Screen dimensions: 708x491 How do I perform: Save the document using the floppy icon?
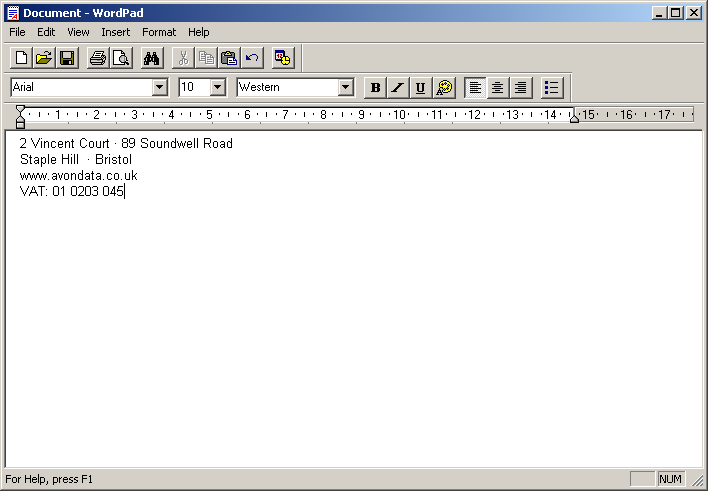(67, 58)
